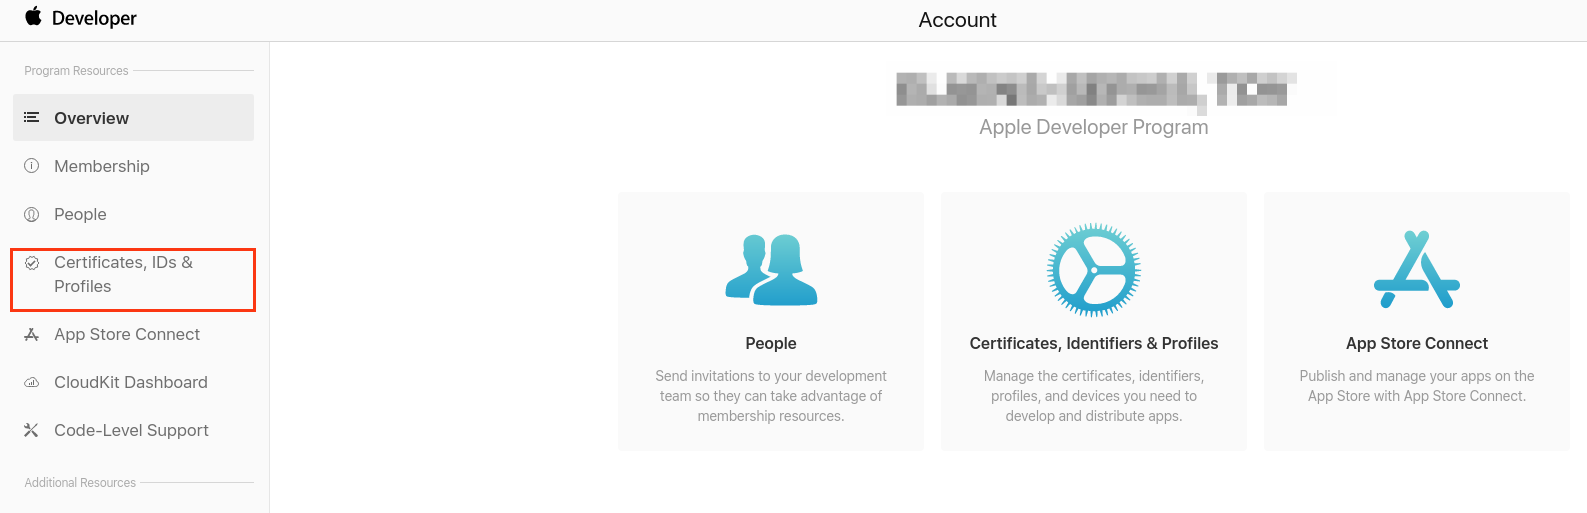Click the Code-Level Support tools icon
1587x513 pixels.
[x=32, y=430]
